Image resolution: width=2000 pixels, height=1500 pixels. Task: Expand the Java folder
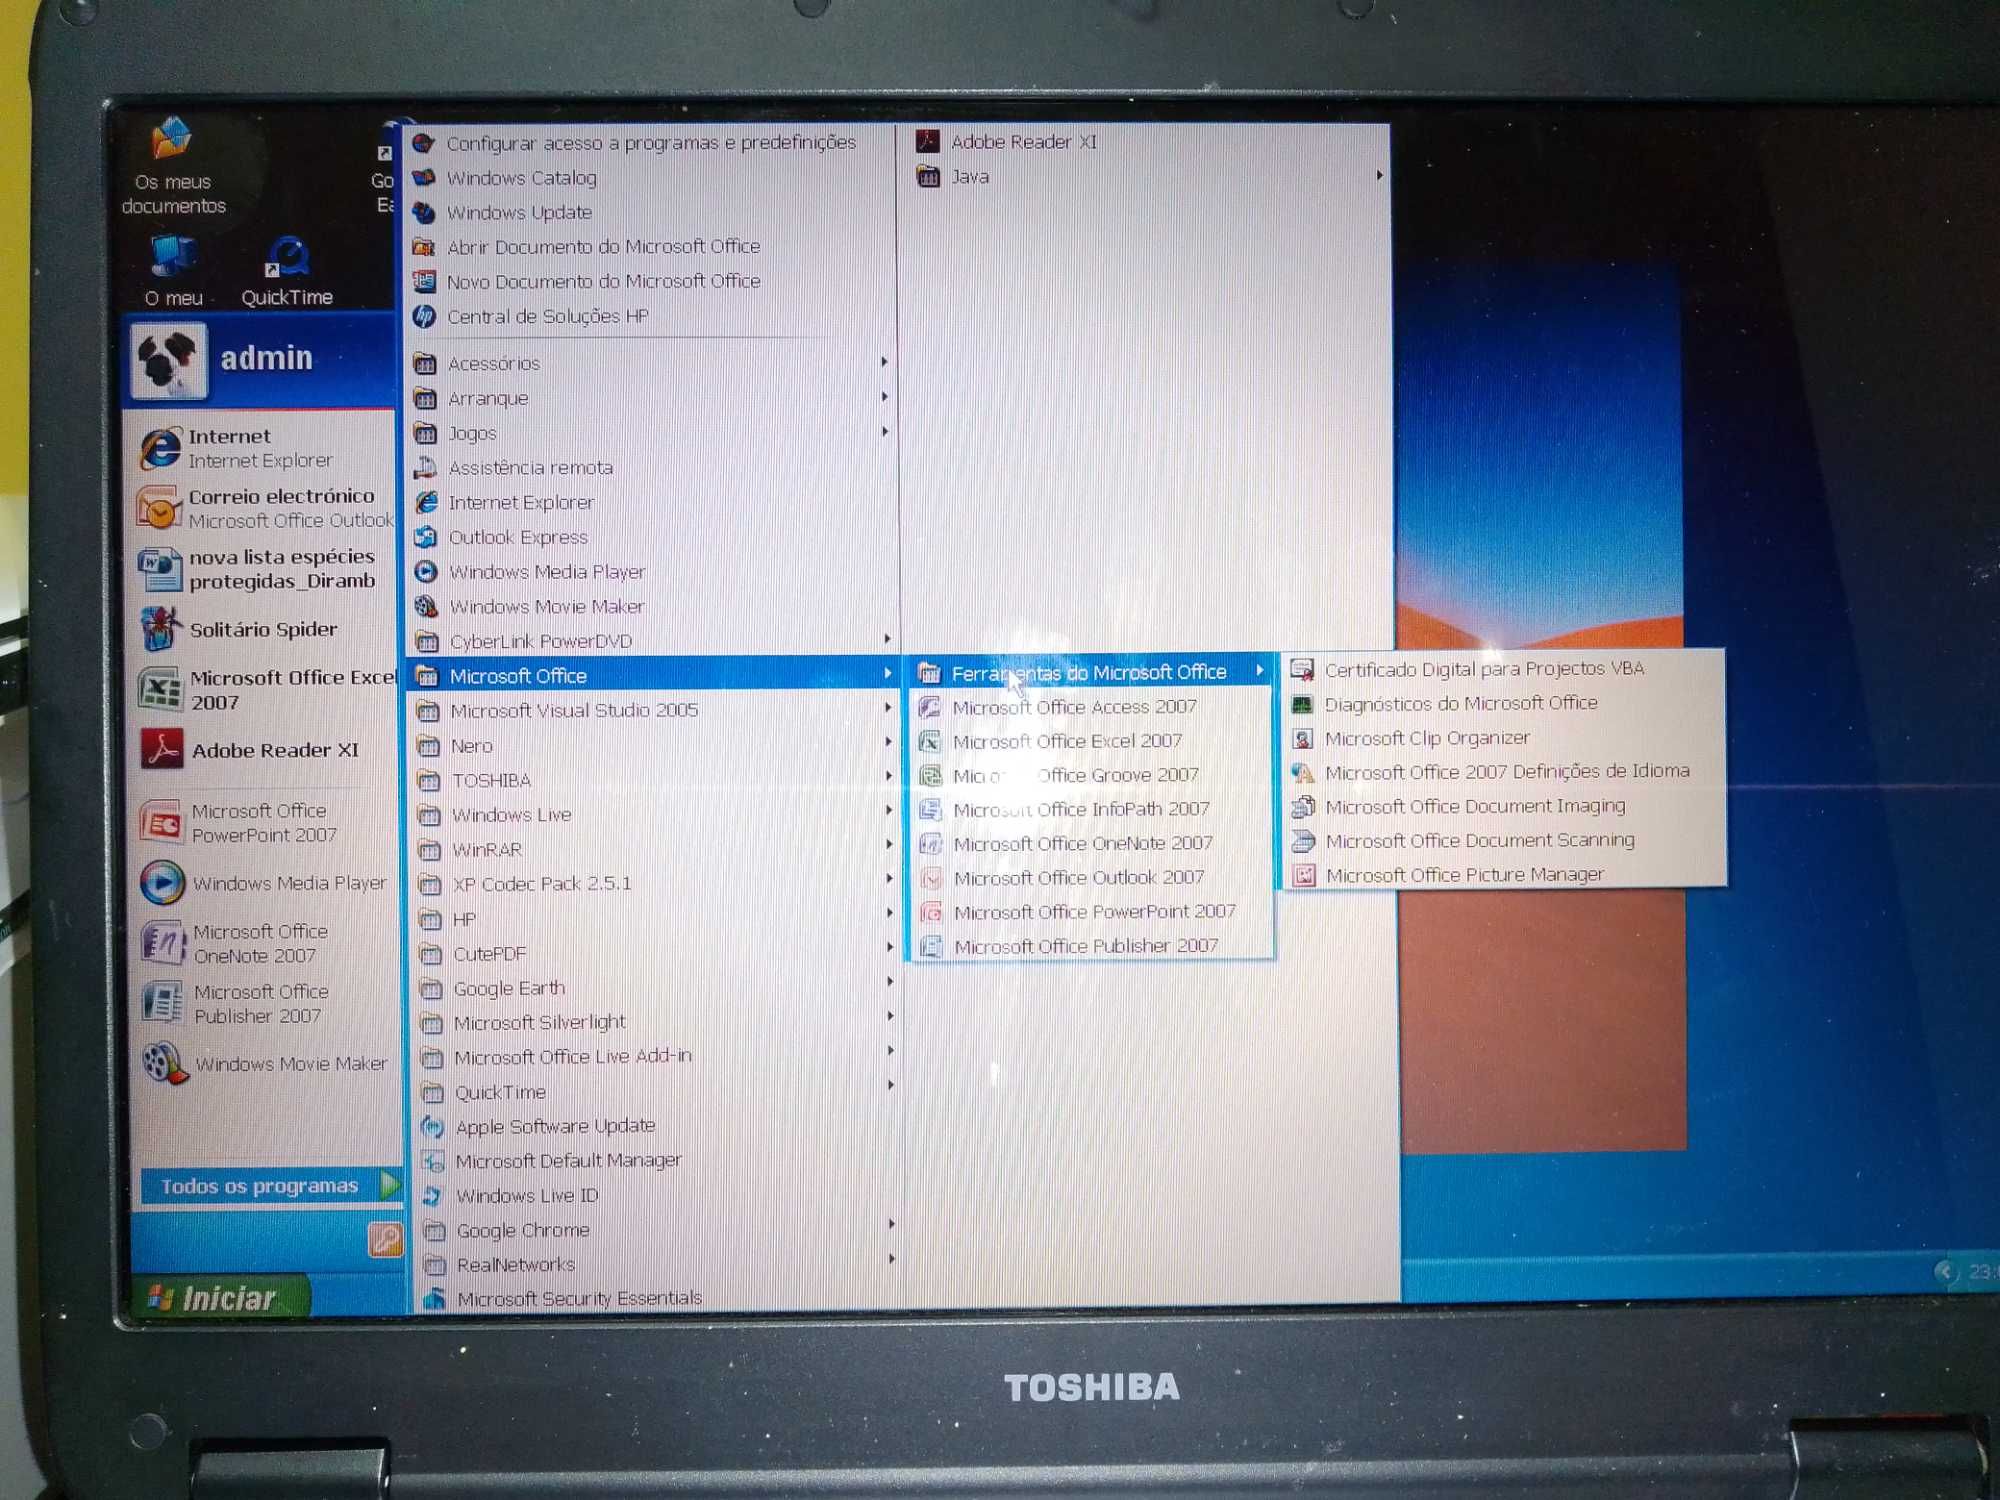click(x=1150, y=176)
